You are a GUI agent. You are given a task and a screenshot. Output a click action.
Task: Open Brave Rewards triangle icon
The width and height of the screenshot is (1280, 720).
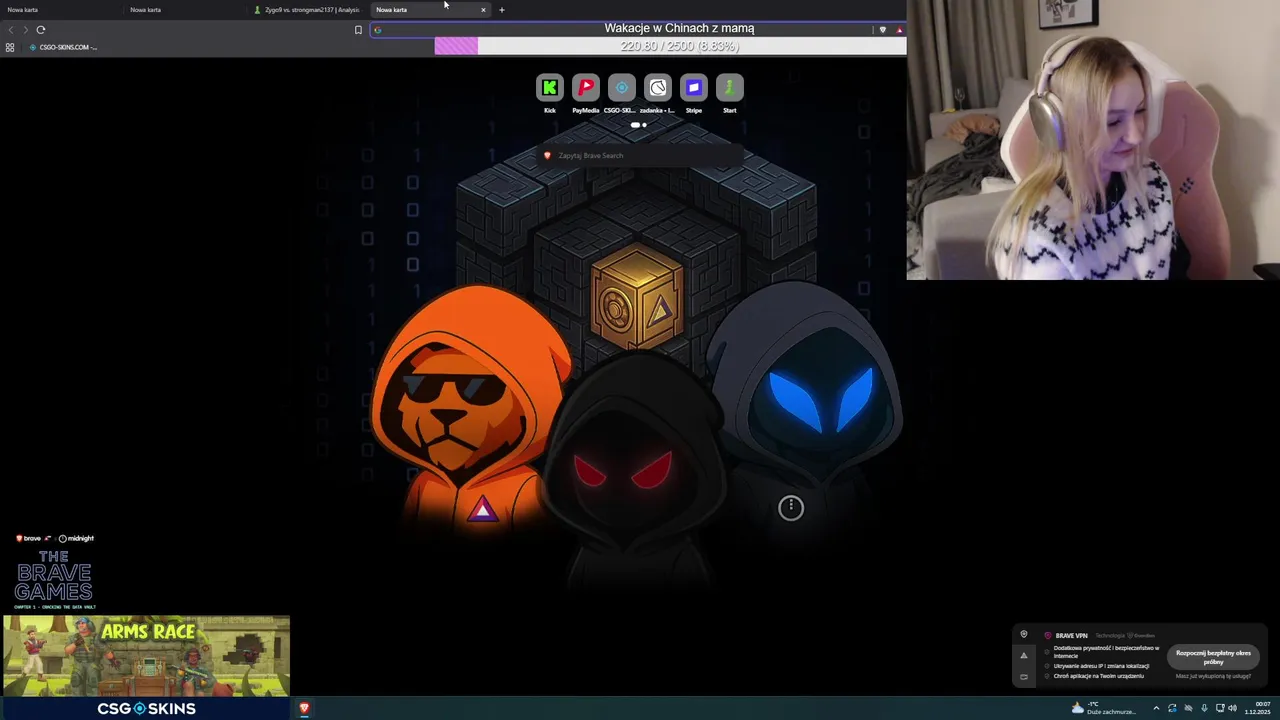coord(899,30)
